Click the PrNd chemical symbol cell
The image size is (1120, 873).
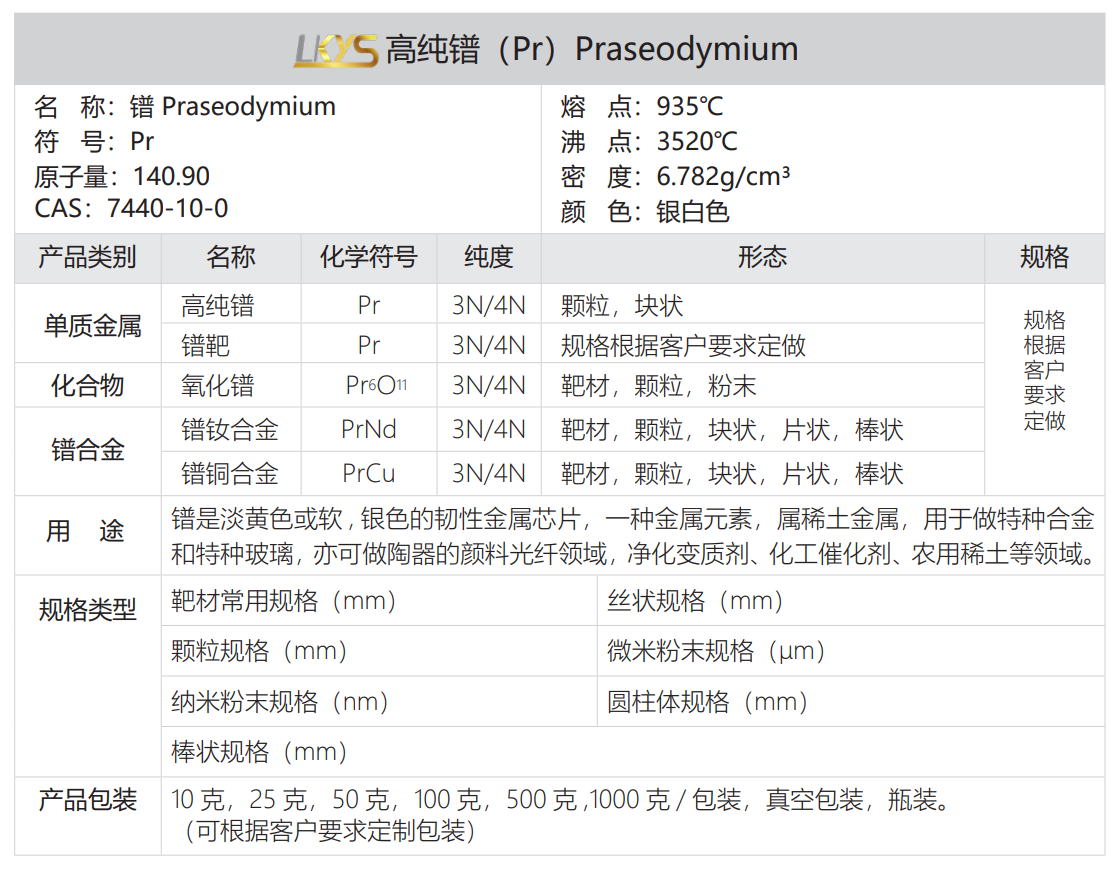click(368, 430)
